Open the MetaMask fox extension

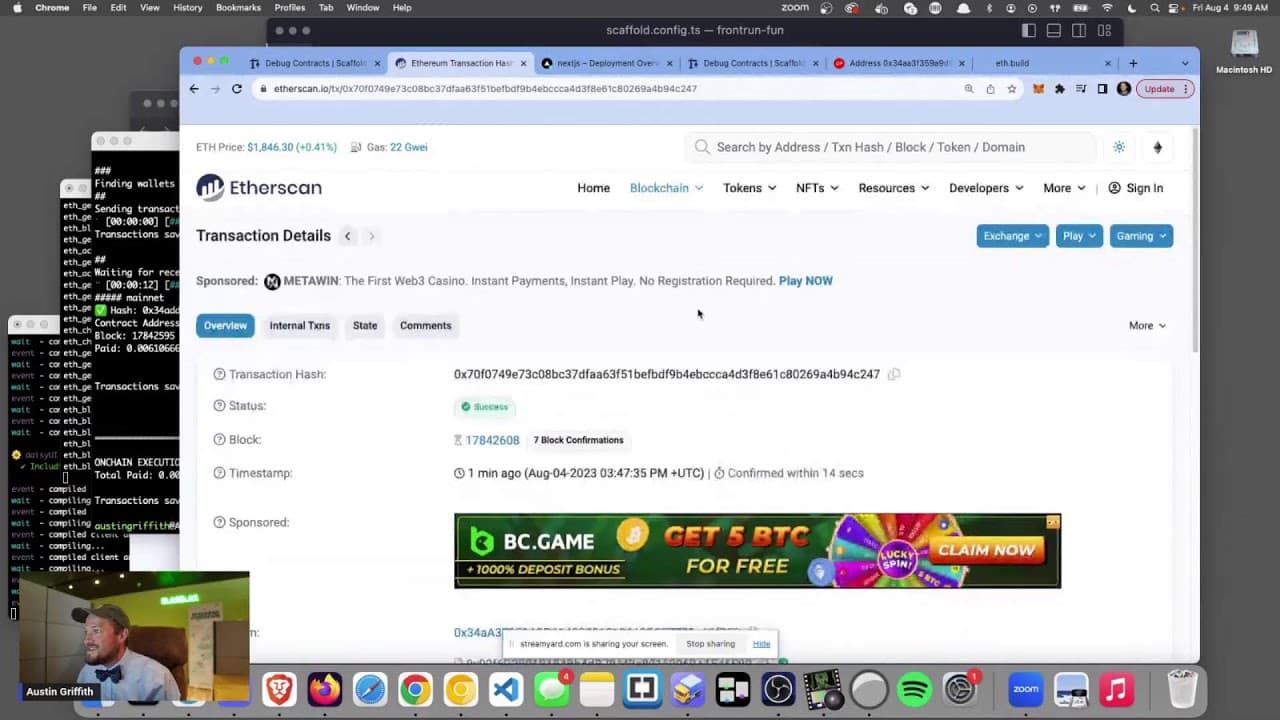[x=1038, y=89]
